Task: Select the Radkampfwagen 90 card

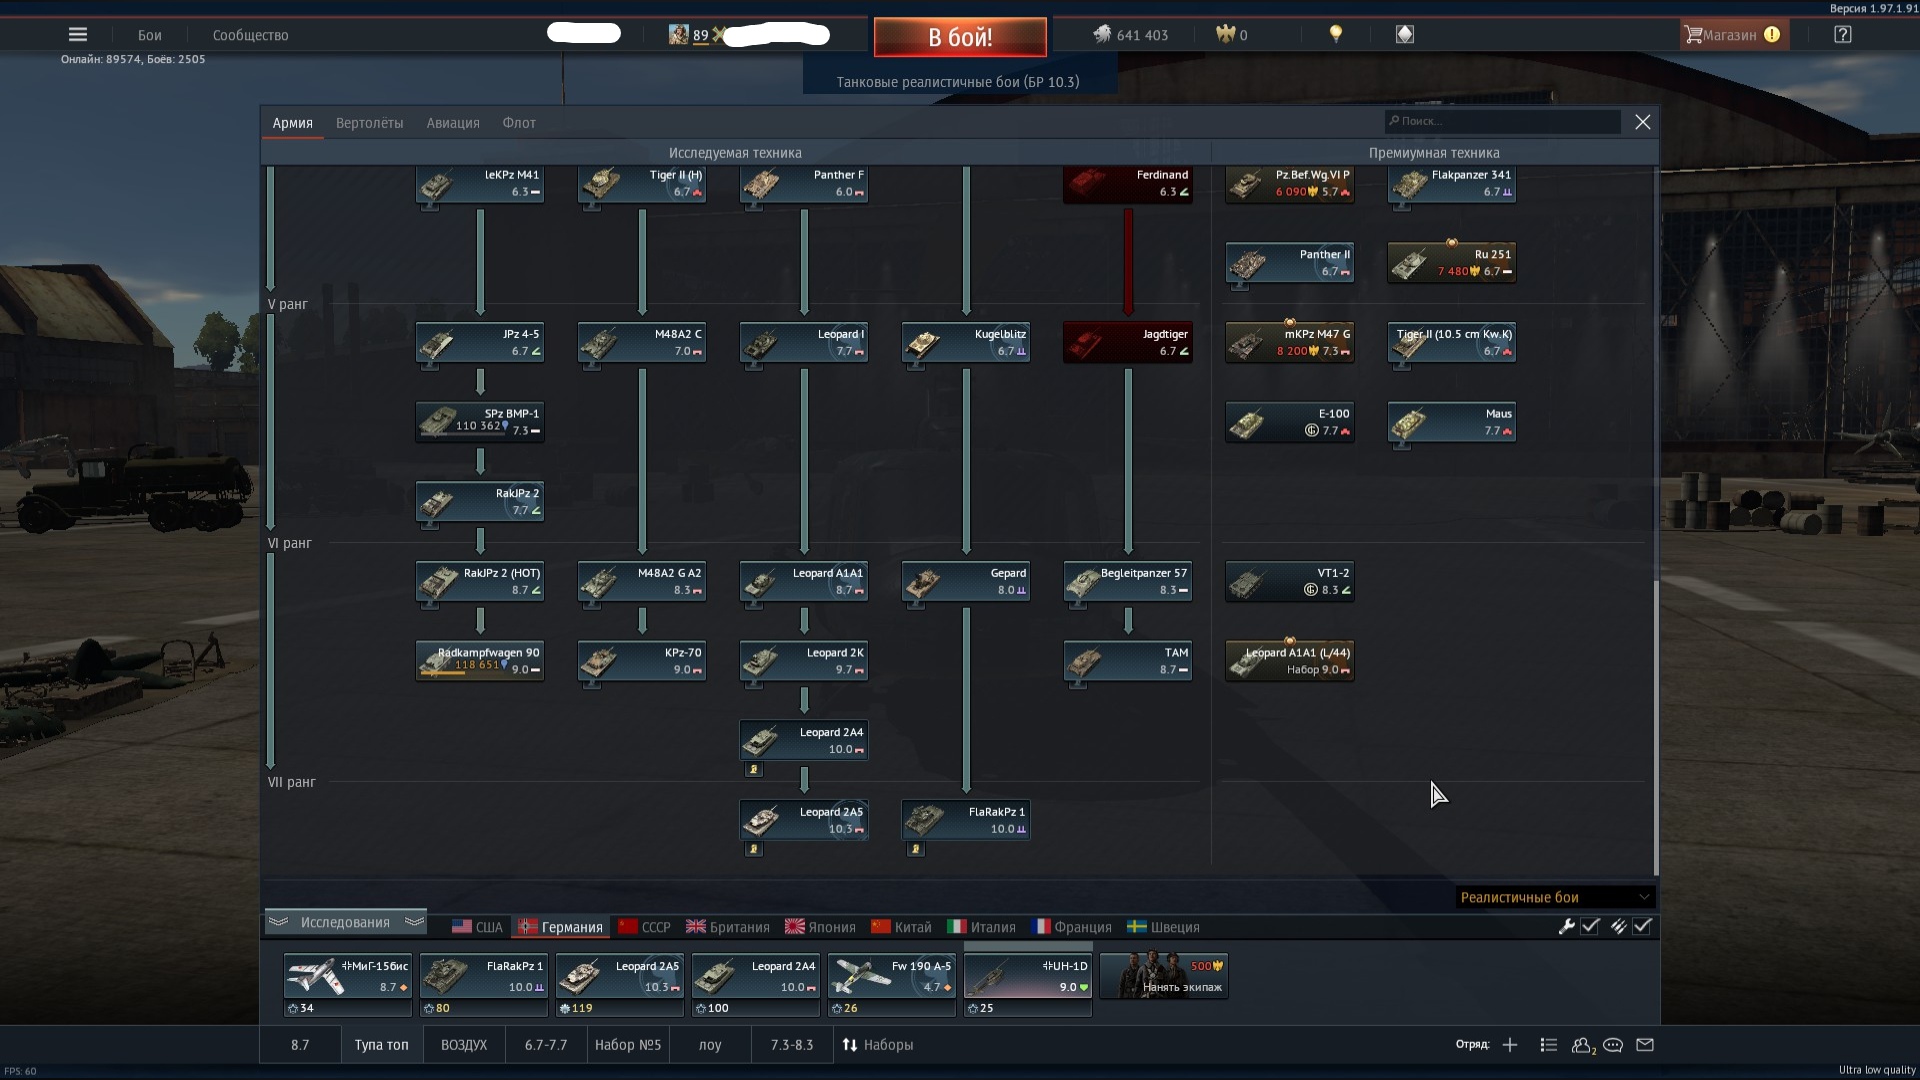Action: point(480,661)
